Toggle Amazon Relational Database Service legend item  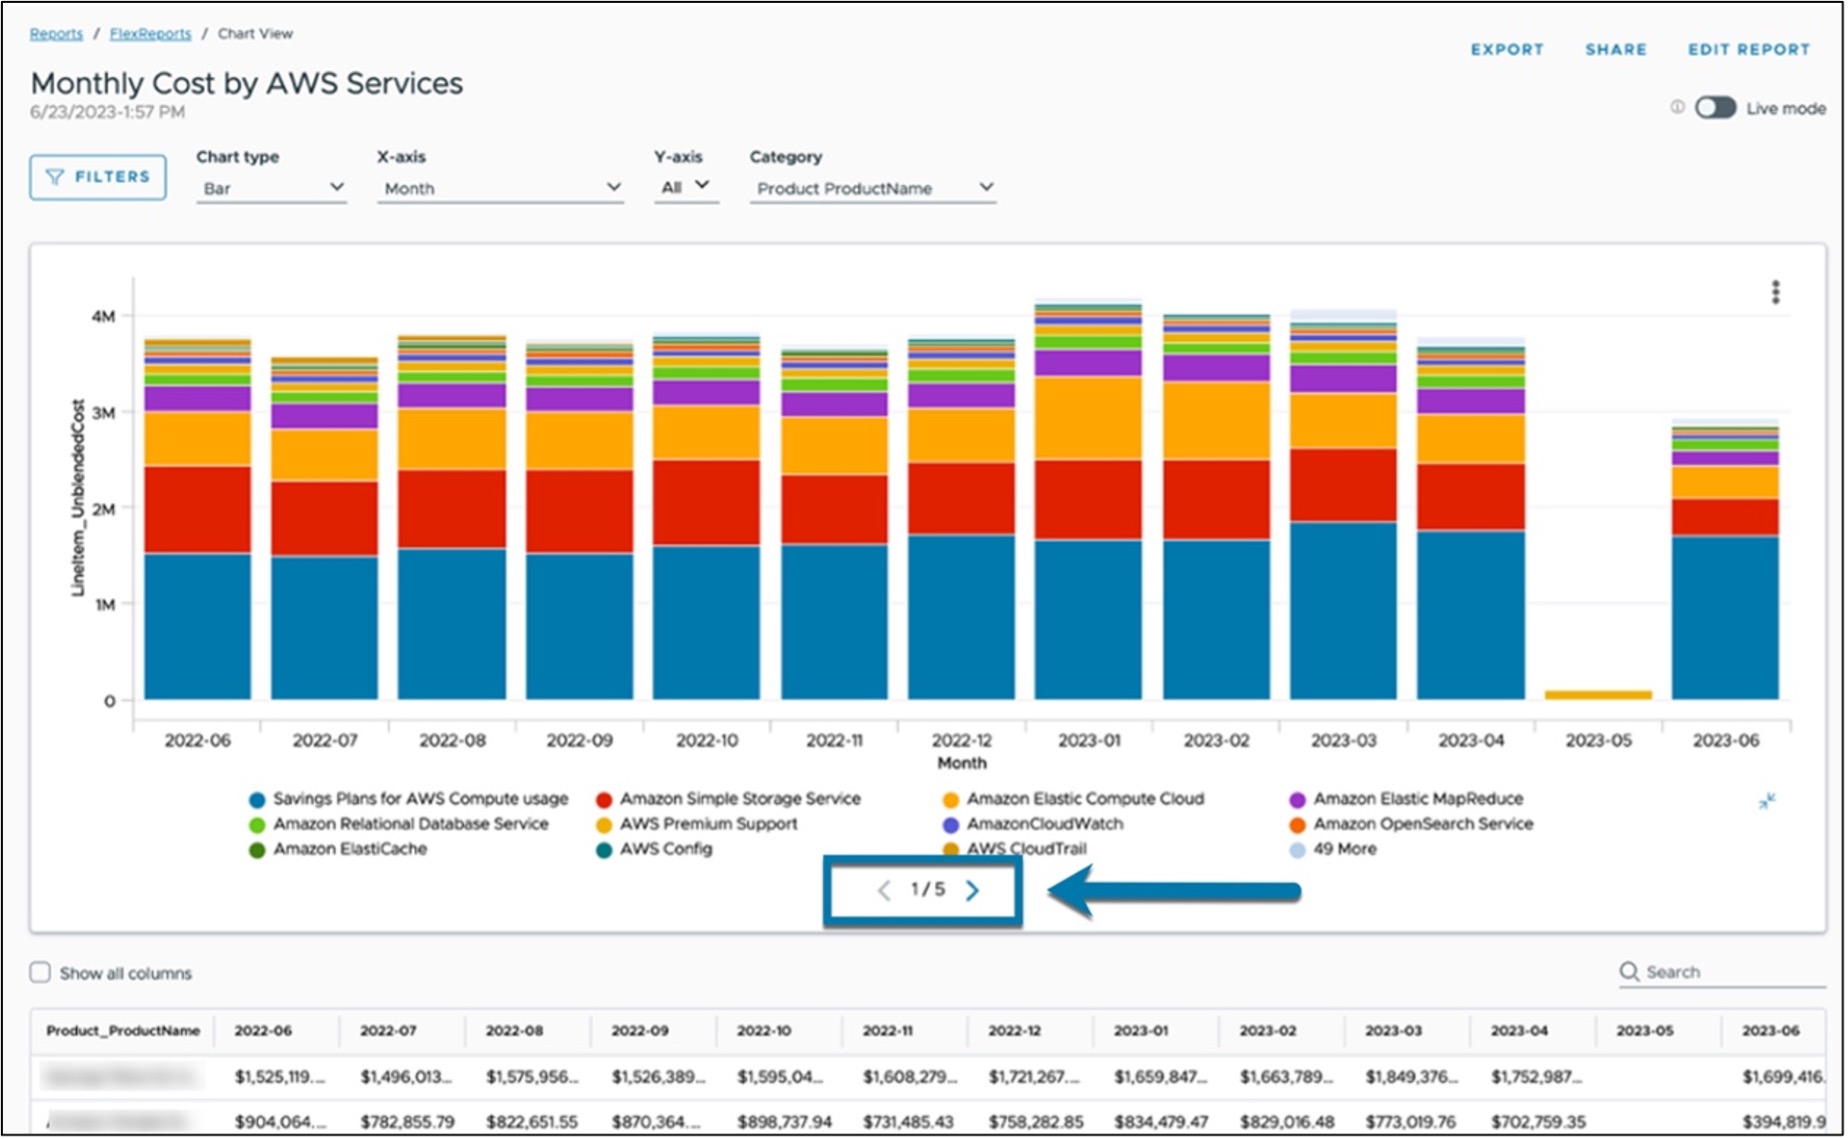pos(399,824)
